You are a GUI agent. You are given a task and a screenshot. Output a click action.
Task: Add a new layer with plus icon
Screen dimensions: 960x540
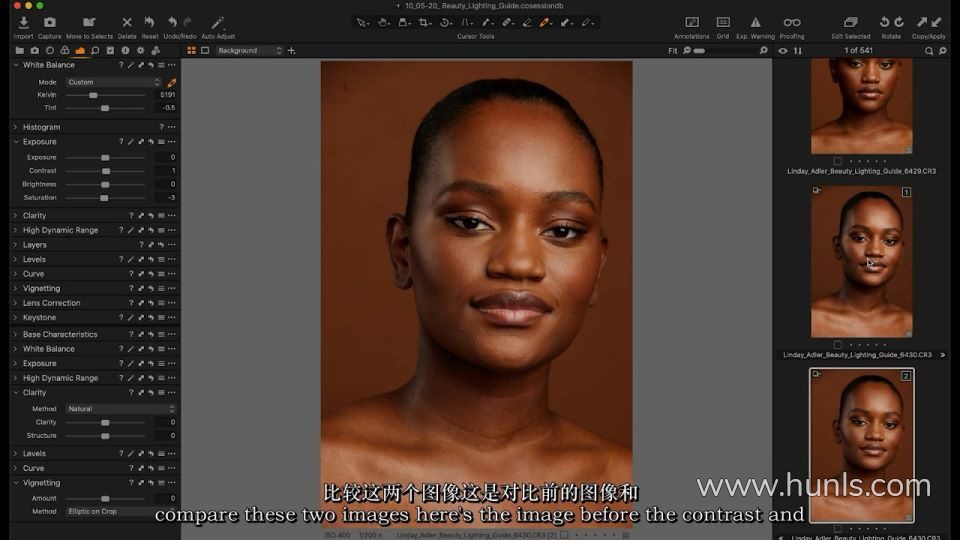coord(291,51)
